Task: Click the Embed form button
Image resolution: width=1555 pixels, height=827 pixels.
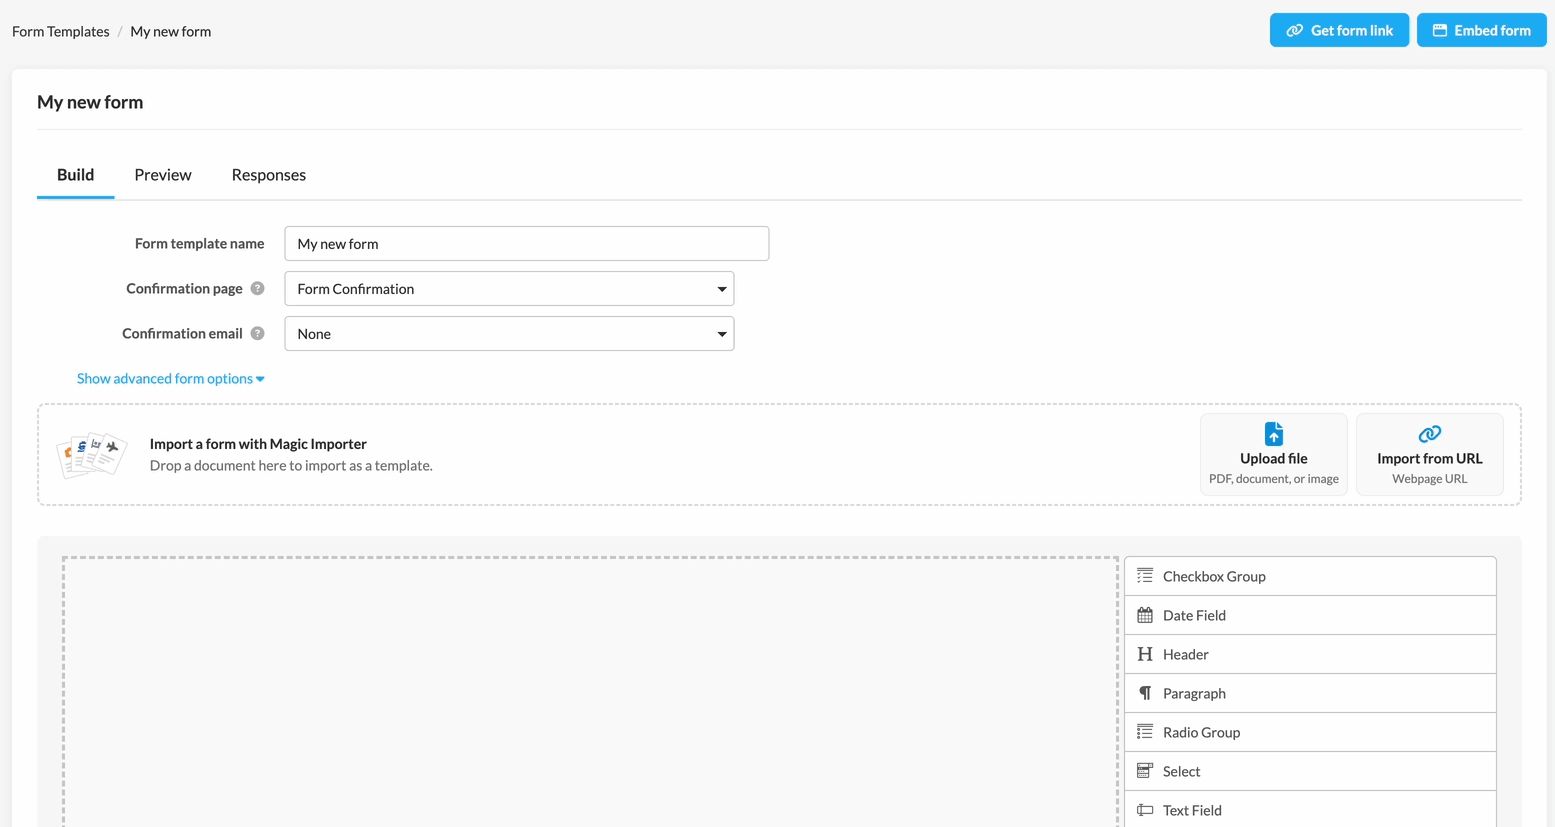Action: 1481,31
